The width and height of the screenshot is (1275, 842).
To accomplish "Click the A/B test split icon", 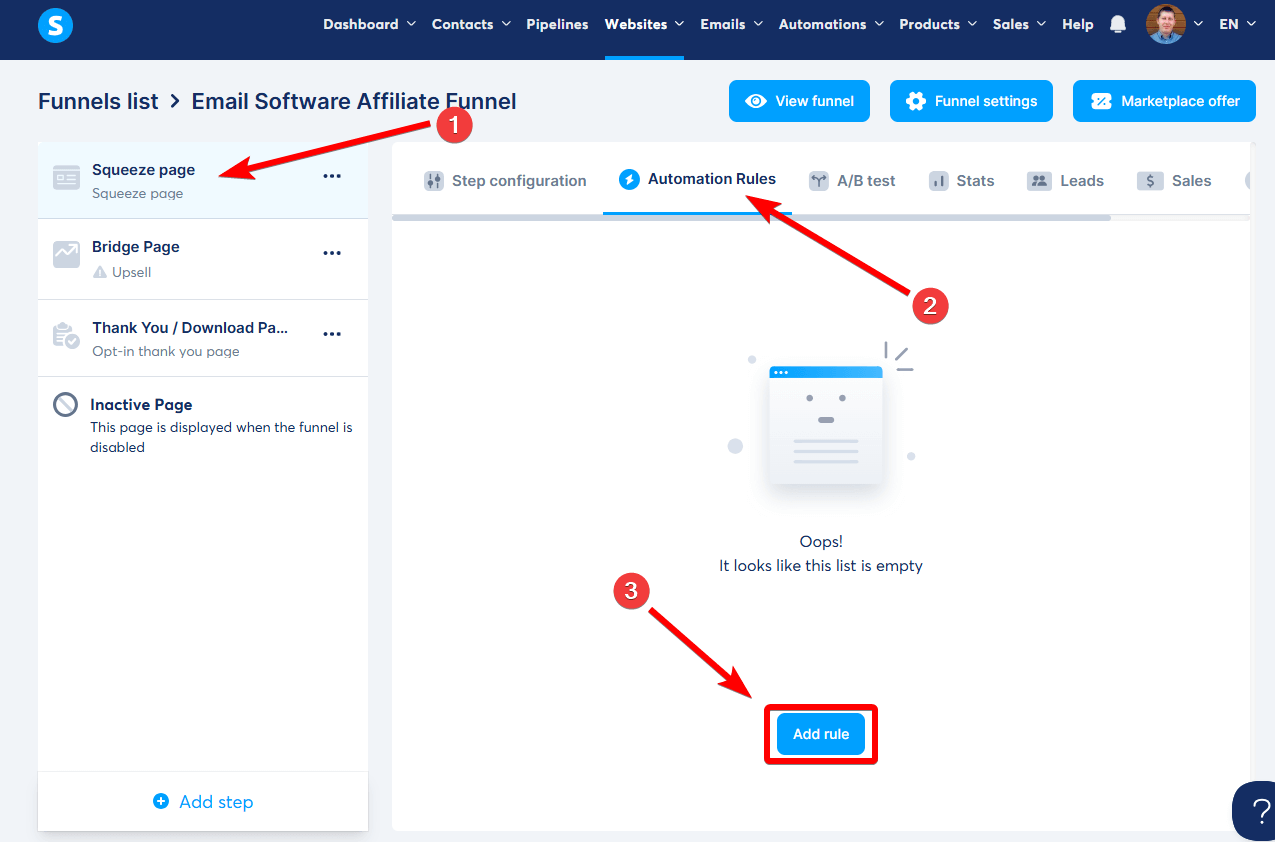I will (819, 181).
